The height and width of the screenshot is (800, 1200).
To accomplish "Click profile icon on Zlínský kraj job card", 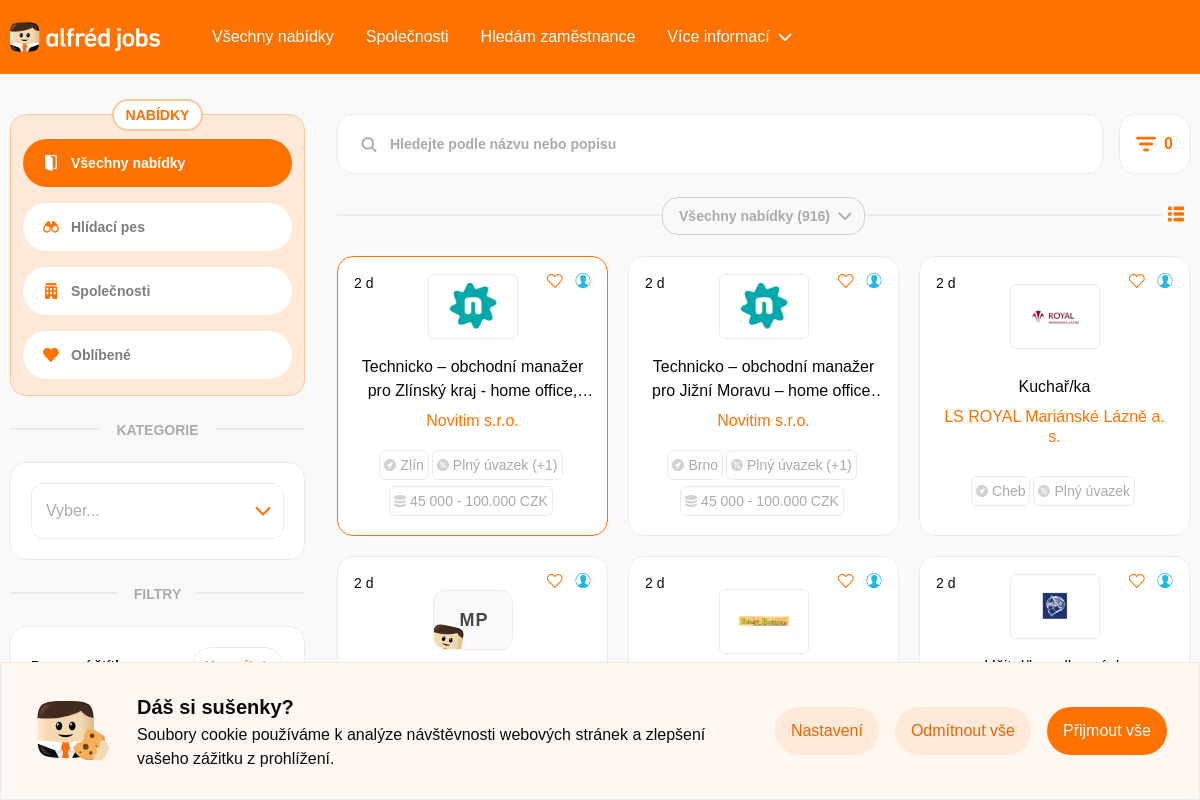I will pyautogui.click(x=583, y=281).
